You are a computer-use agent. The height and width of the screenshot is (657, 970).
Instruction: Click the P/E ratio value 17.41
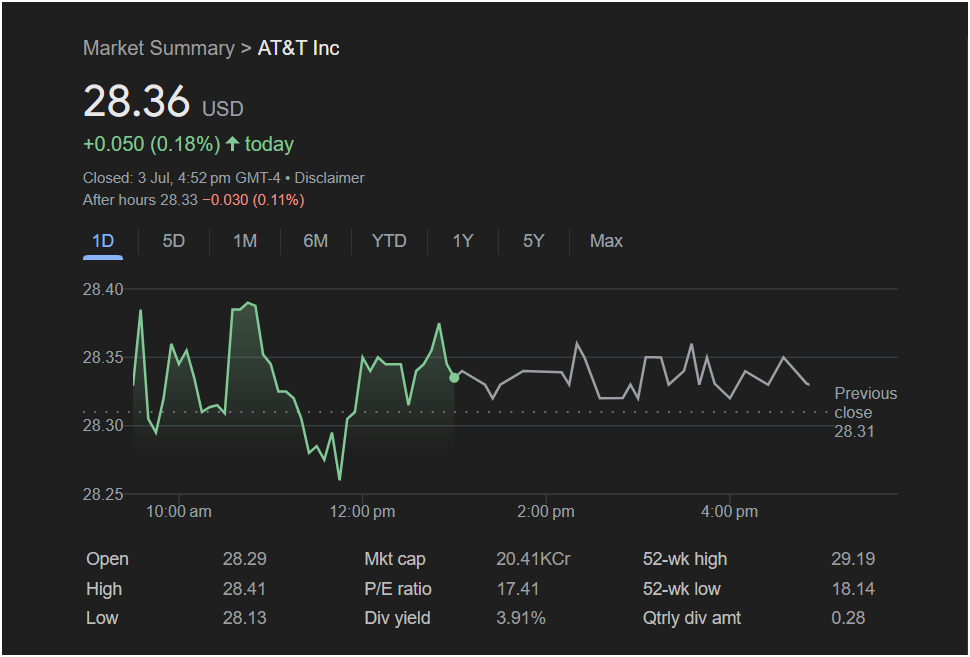[518, 589]
